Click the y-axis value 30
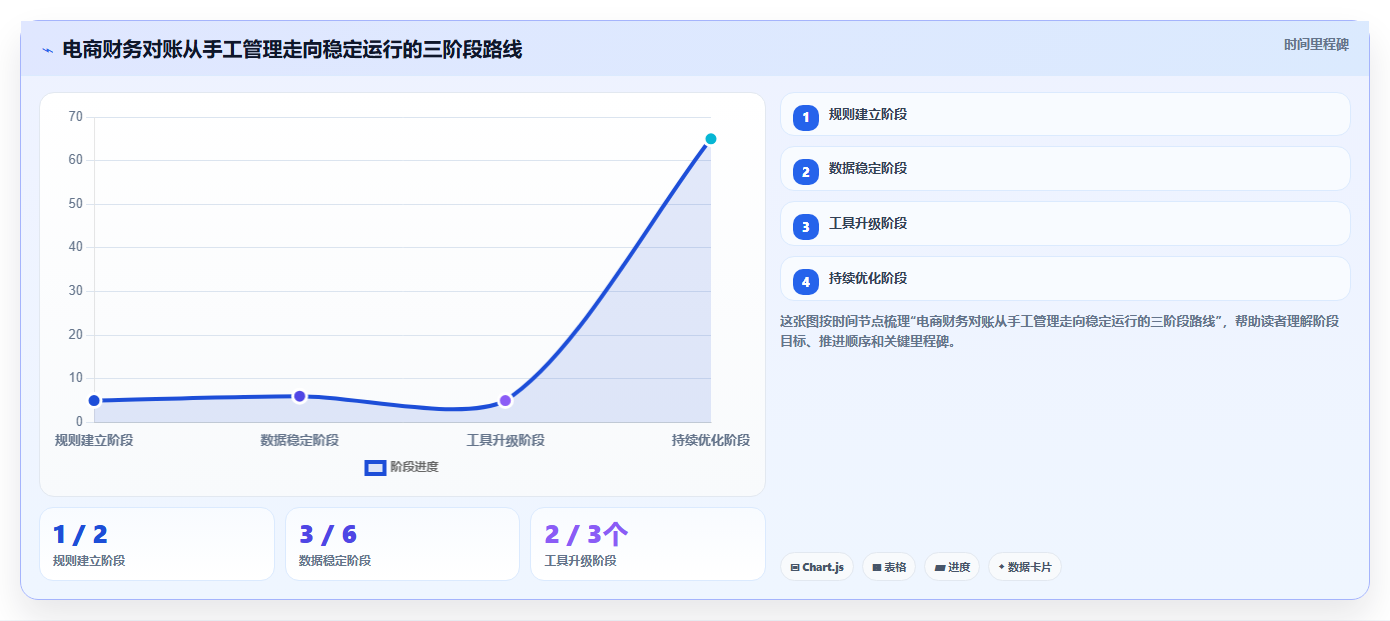This screenshot has width=1390, height=621. [x=76, y=291]
